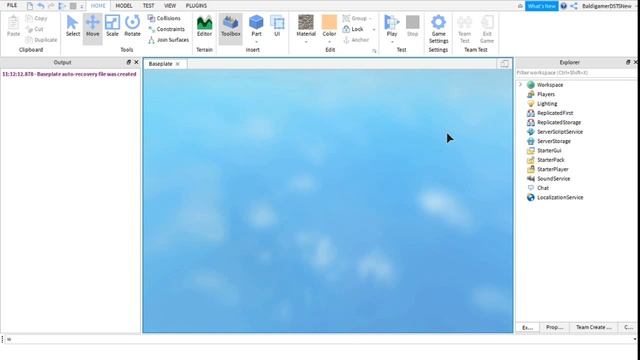640x360 pixels.
Task: Expand the Workspace tree node
Action: tap(520, 84)
